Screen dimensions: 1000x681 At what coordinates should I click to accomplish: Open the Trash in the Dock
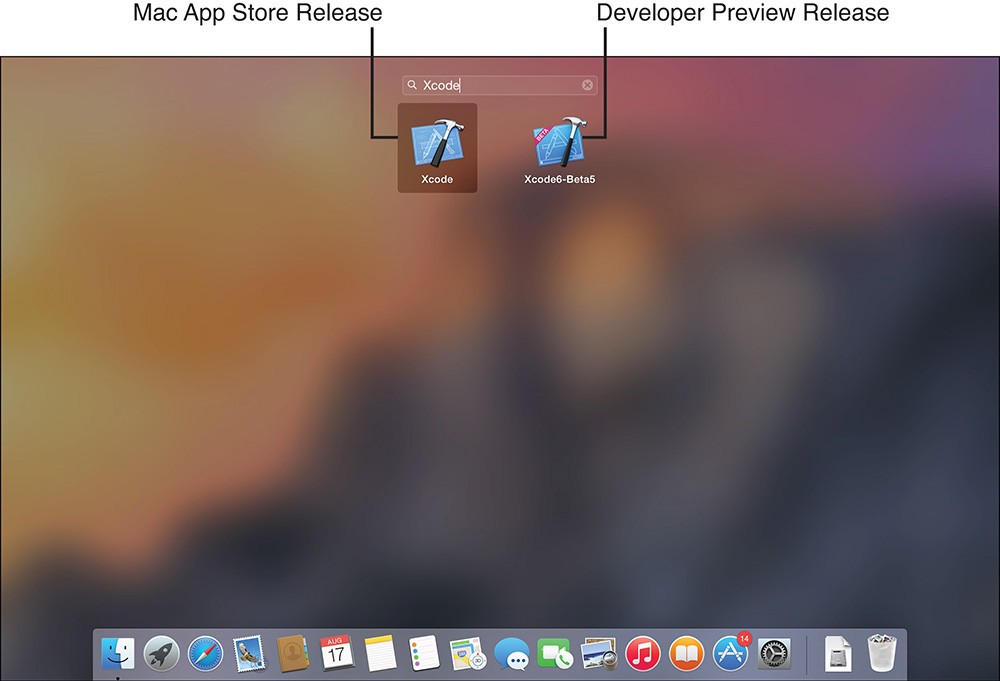point(882,653)
